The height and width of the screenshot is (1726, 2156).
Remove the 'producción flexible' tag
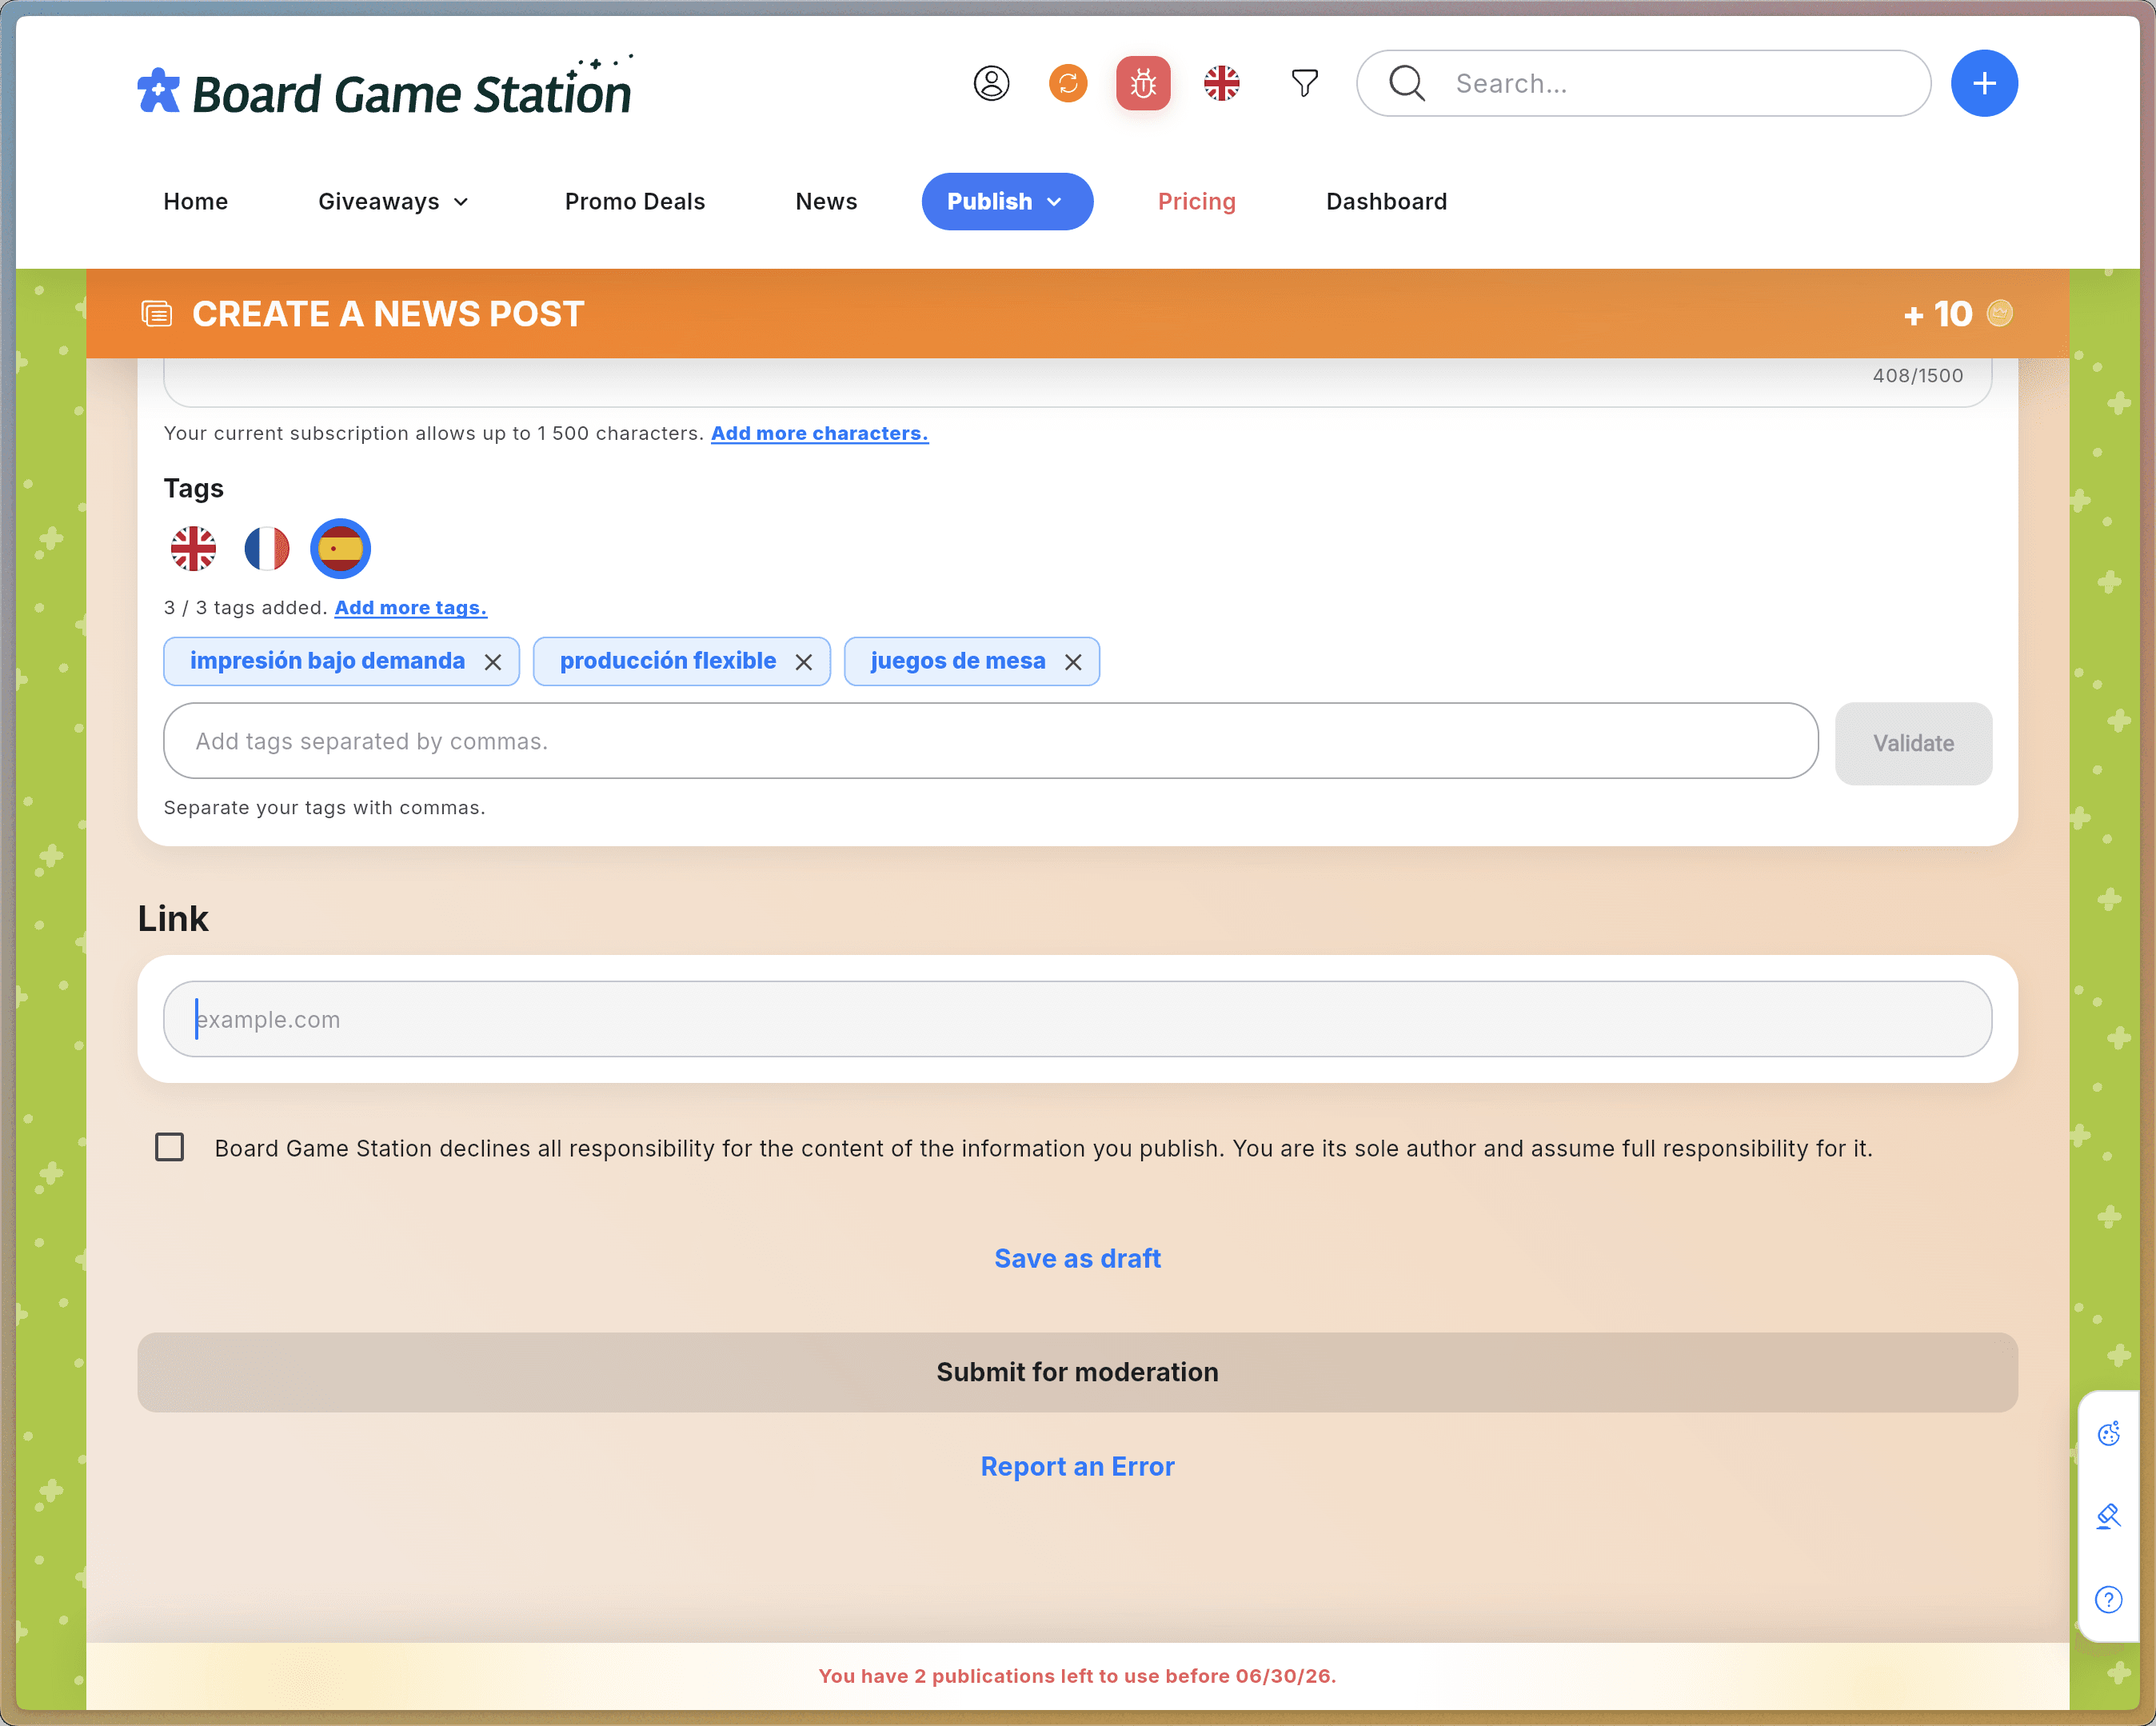pos(804,662)
